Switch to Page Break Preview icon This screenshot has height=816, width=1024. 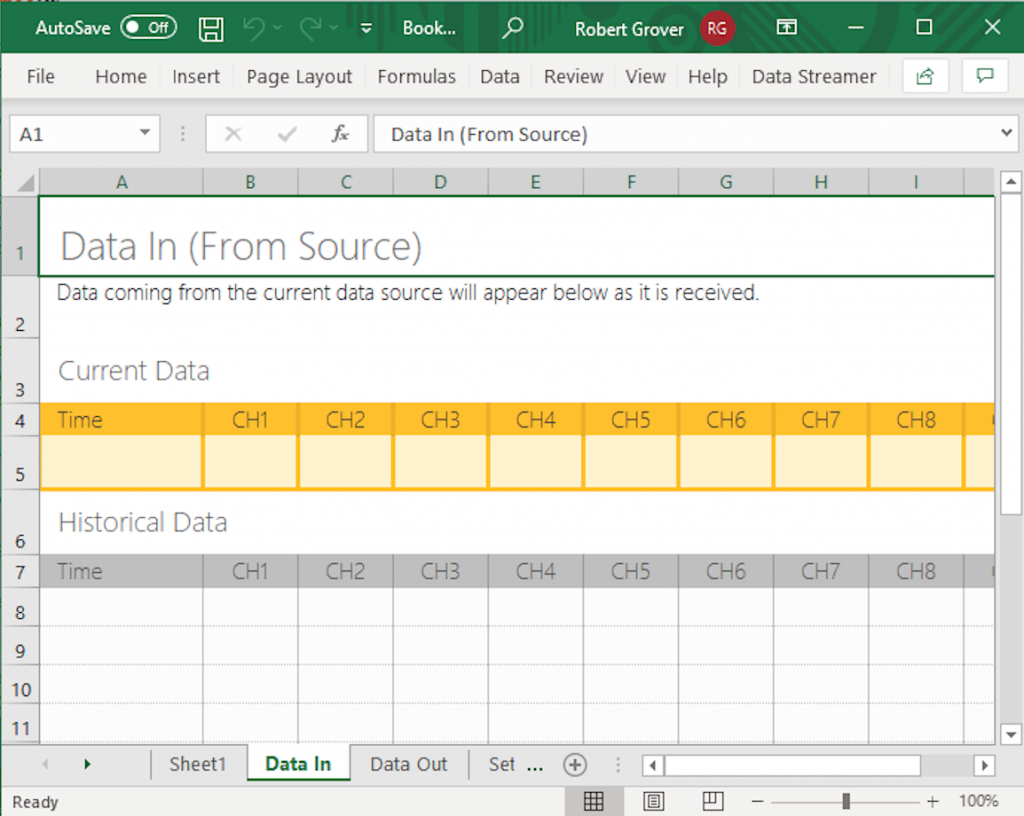[x=712, y=800]
